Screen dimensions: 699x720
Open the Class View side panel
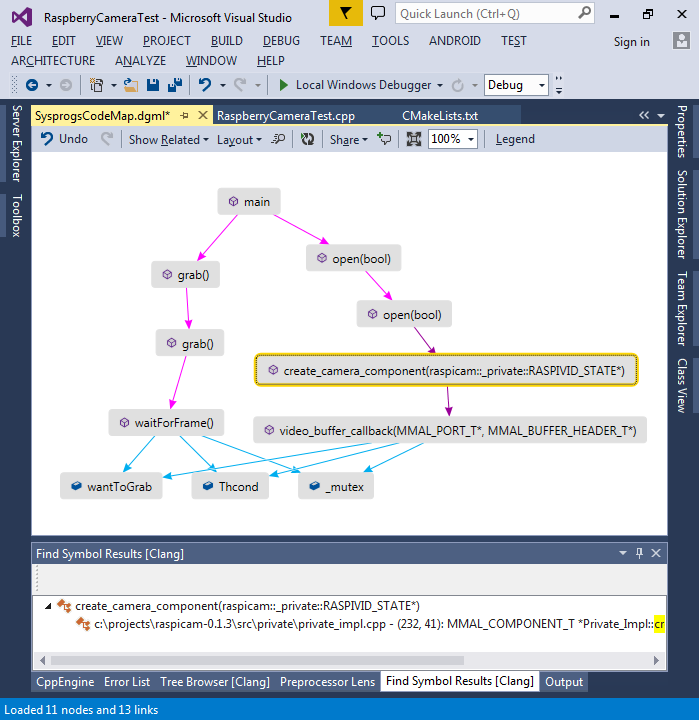[682, 385]
